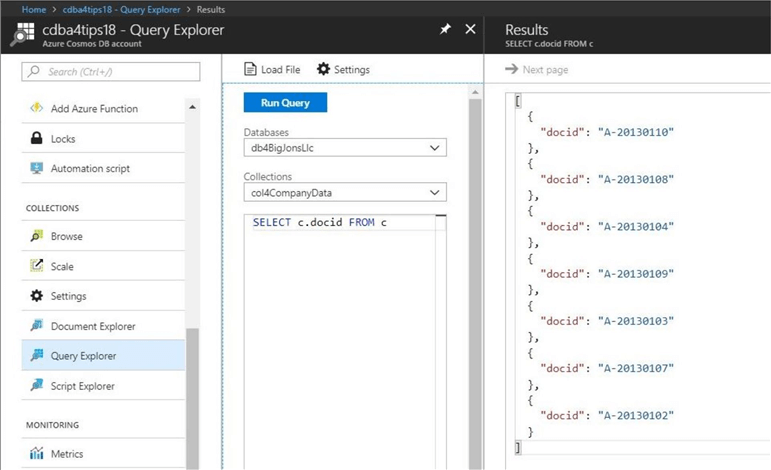The width and height of the screenshot is (771, 470).
Task: Click result value "A-20130107"
Action: [635, 368]
